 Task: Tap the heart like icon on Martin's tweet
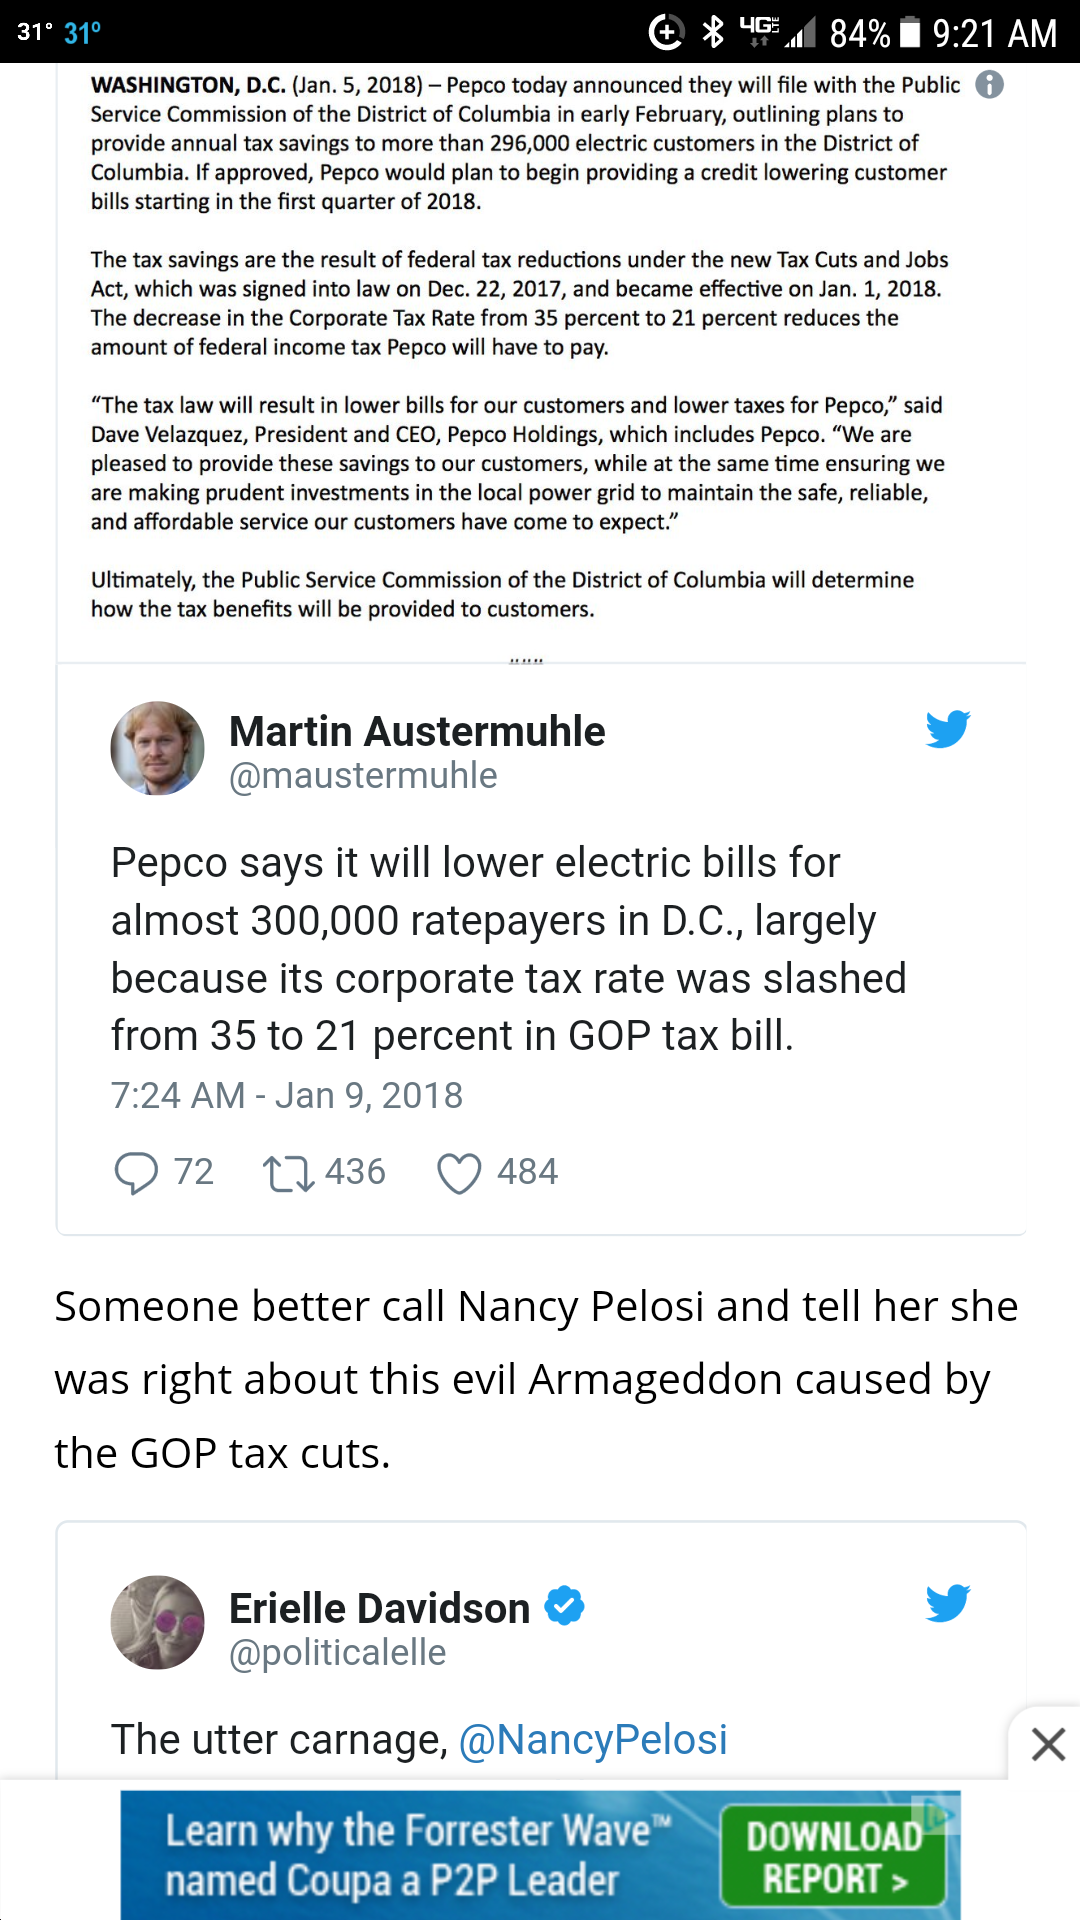(x=459, y=1172)
